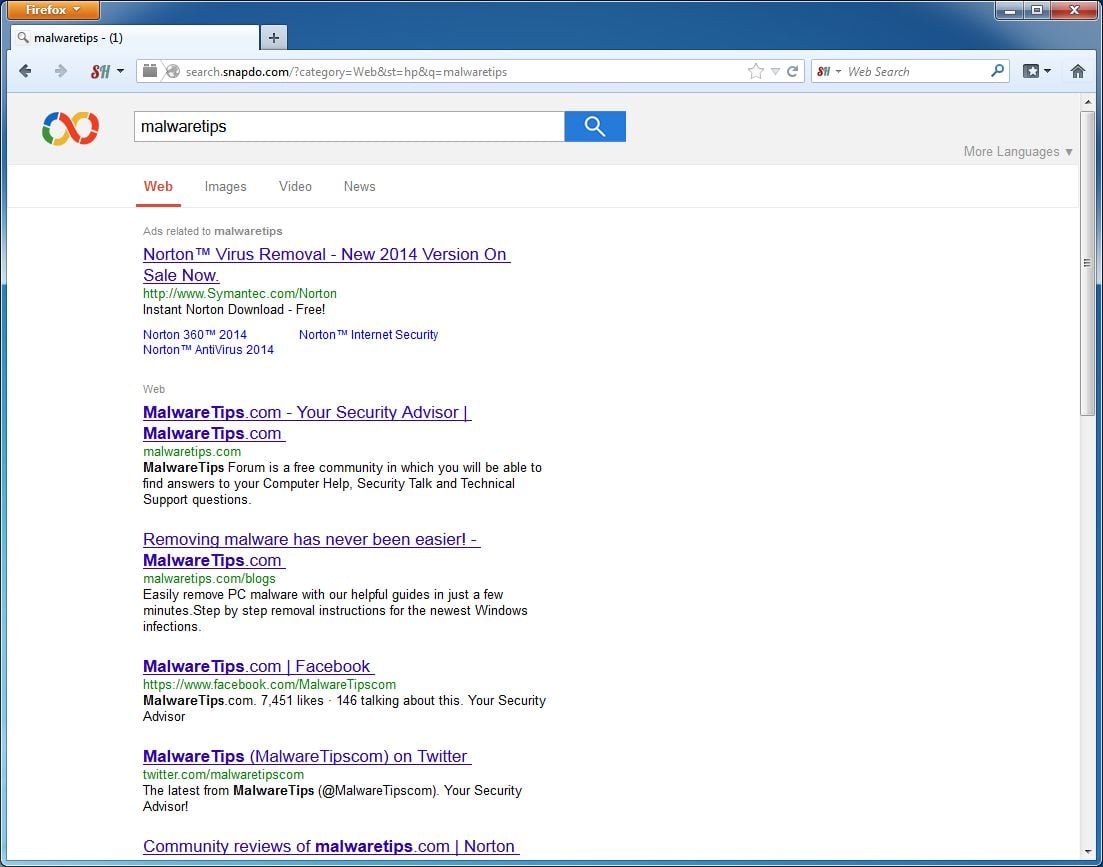Screen dimensions: 1103x867
Task: Open Community reviews of malwaretips.com result
Action: 331,847
